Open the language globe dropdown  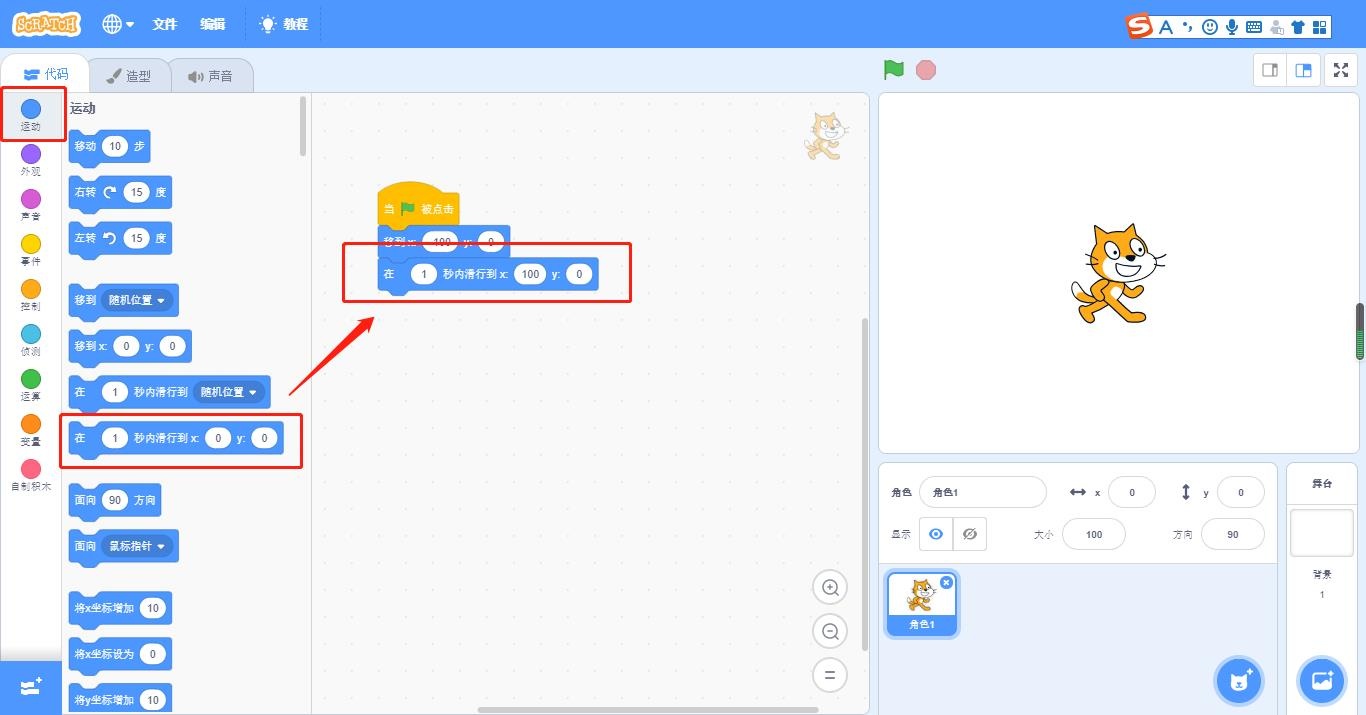(118, 24)
